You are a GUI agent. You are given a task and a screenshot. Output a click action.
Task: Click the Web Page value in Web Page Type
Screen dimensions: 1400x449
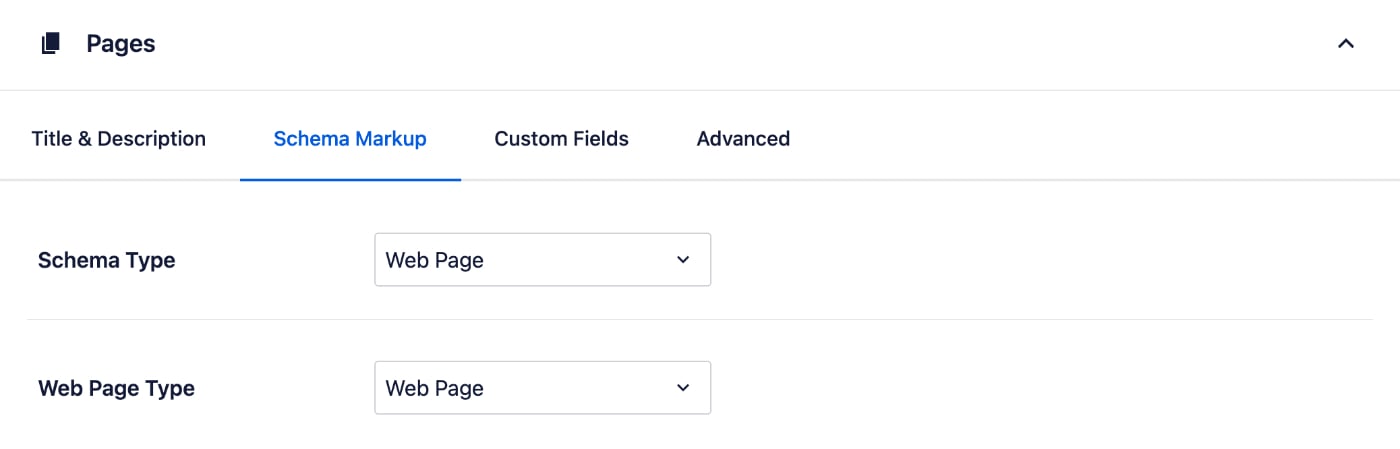tap(434, 389)
